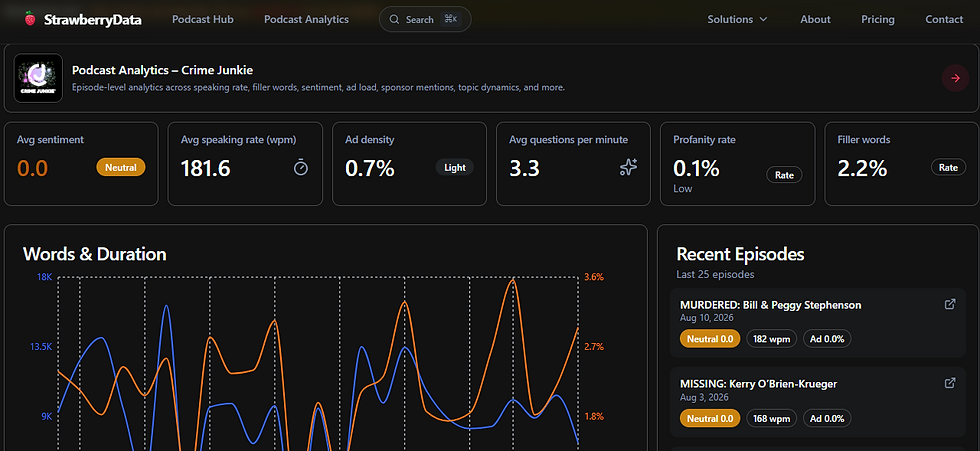Click the StrawberryData strawberry logo icon

tap(29, 19)
